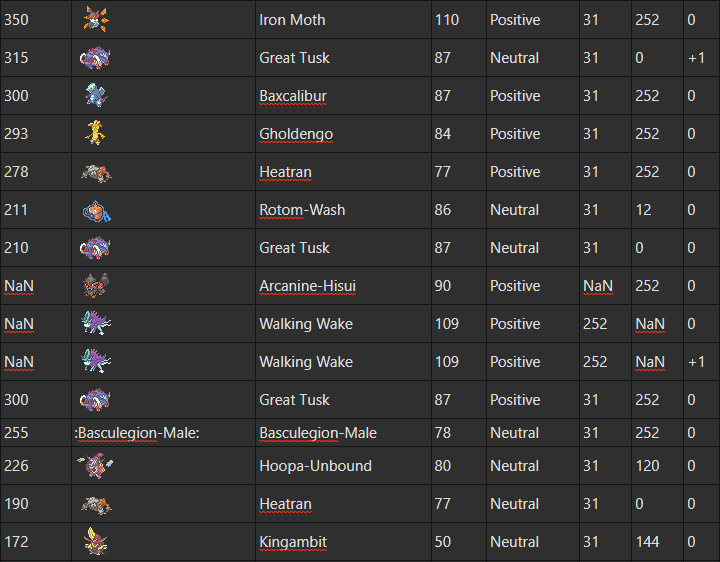The height and width of the screenshot is (562, 720).
Task: Click the 120 cell in Hoopa-Unbound row
Action: pos(647,466)
